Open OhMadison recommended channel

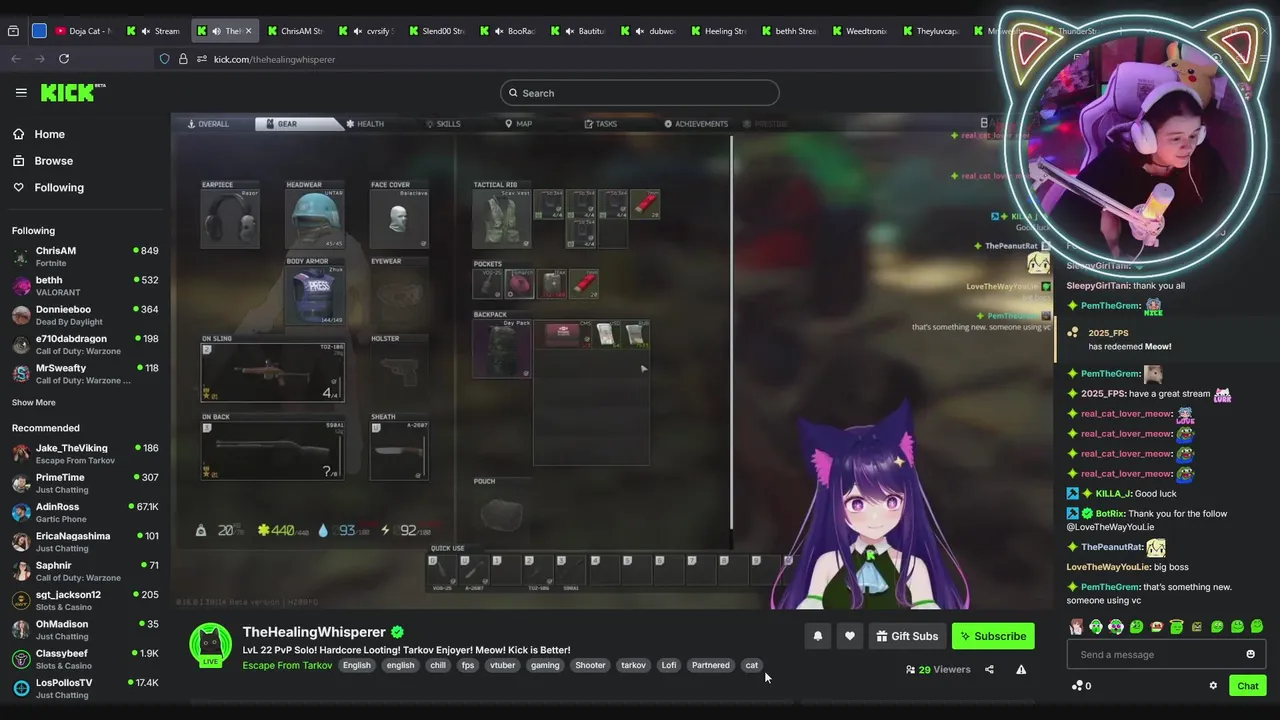[85, 629]
